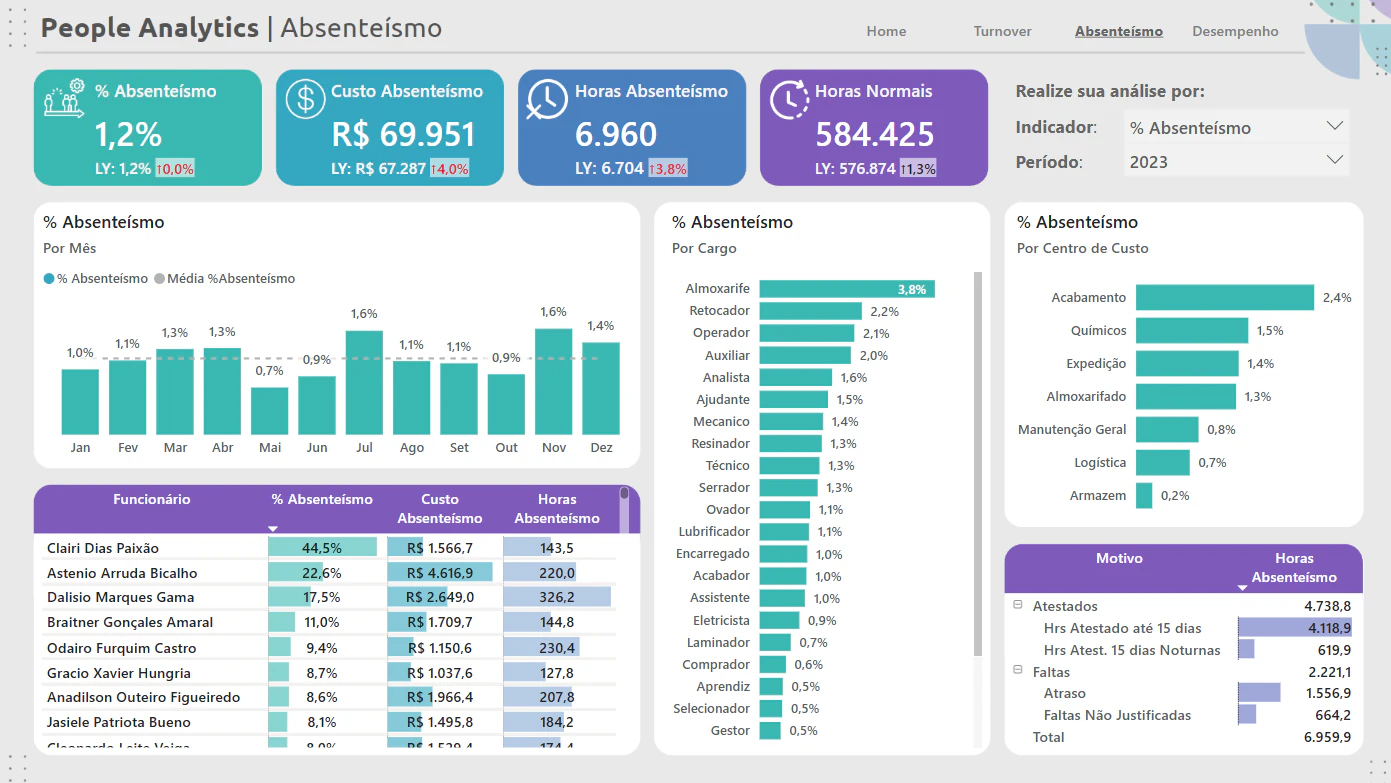
Task: Collapse the Faltas row
Action: click(x=1017, y=672)
